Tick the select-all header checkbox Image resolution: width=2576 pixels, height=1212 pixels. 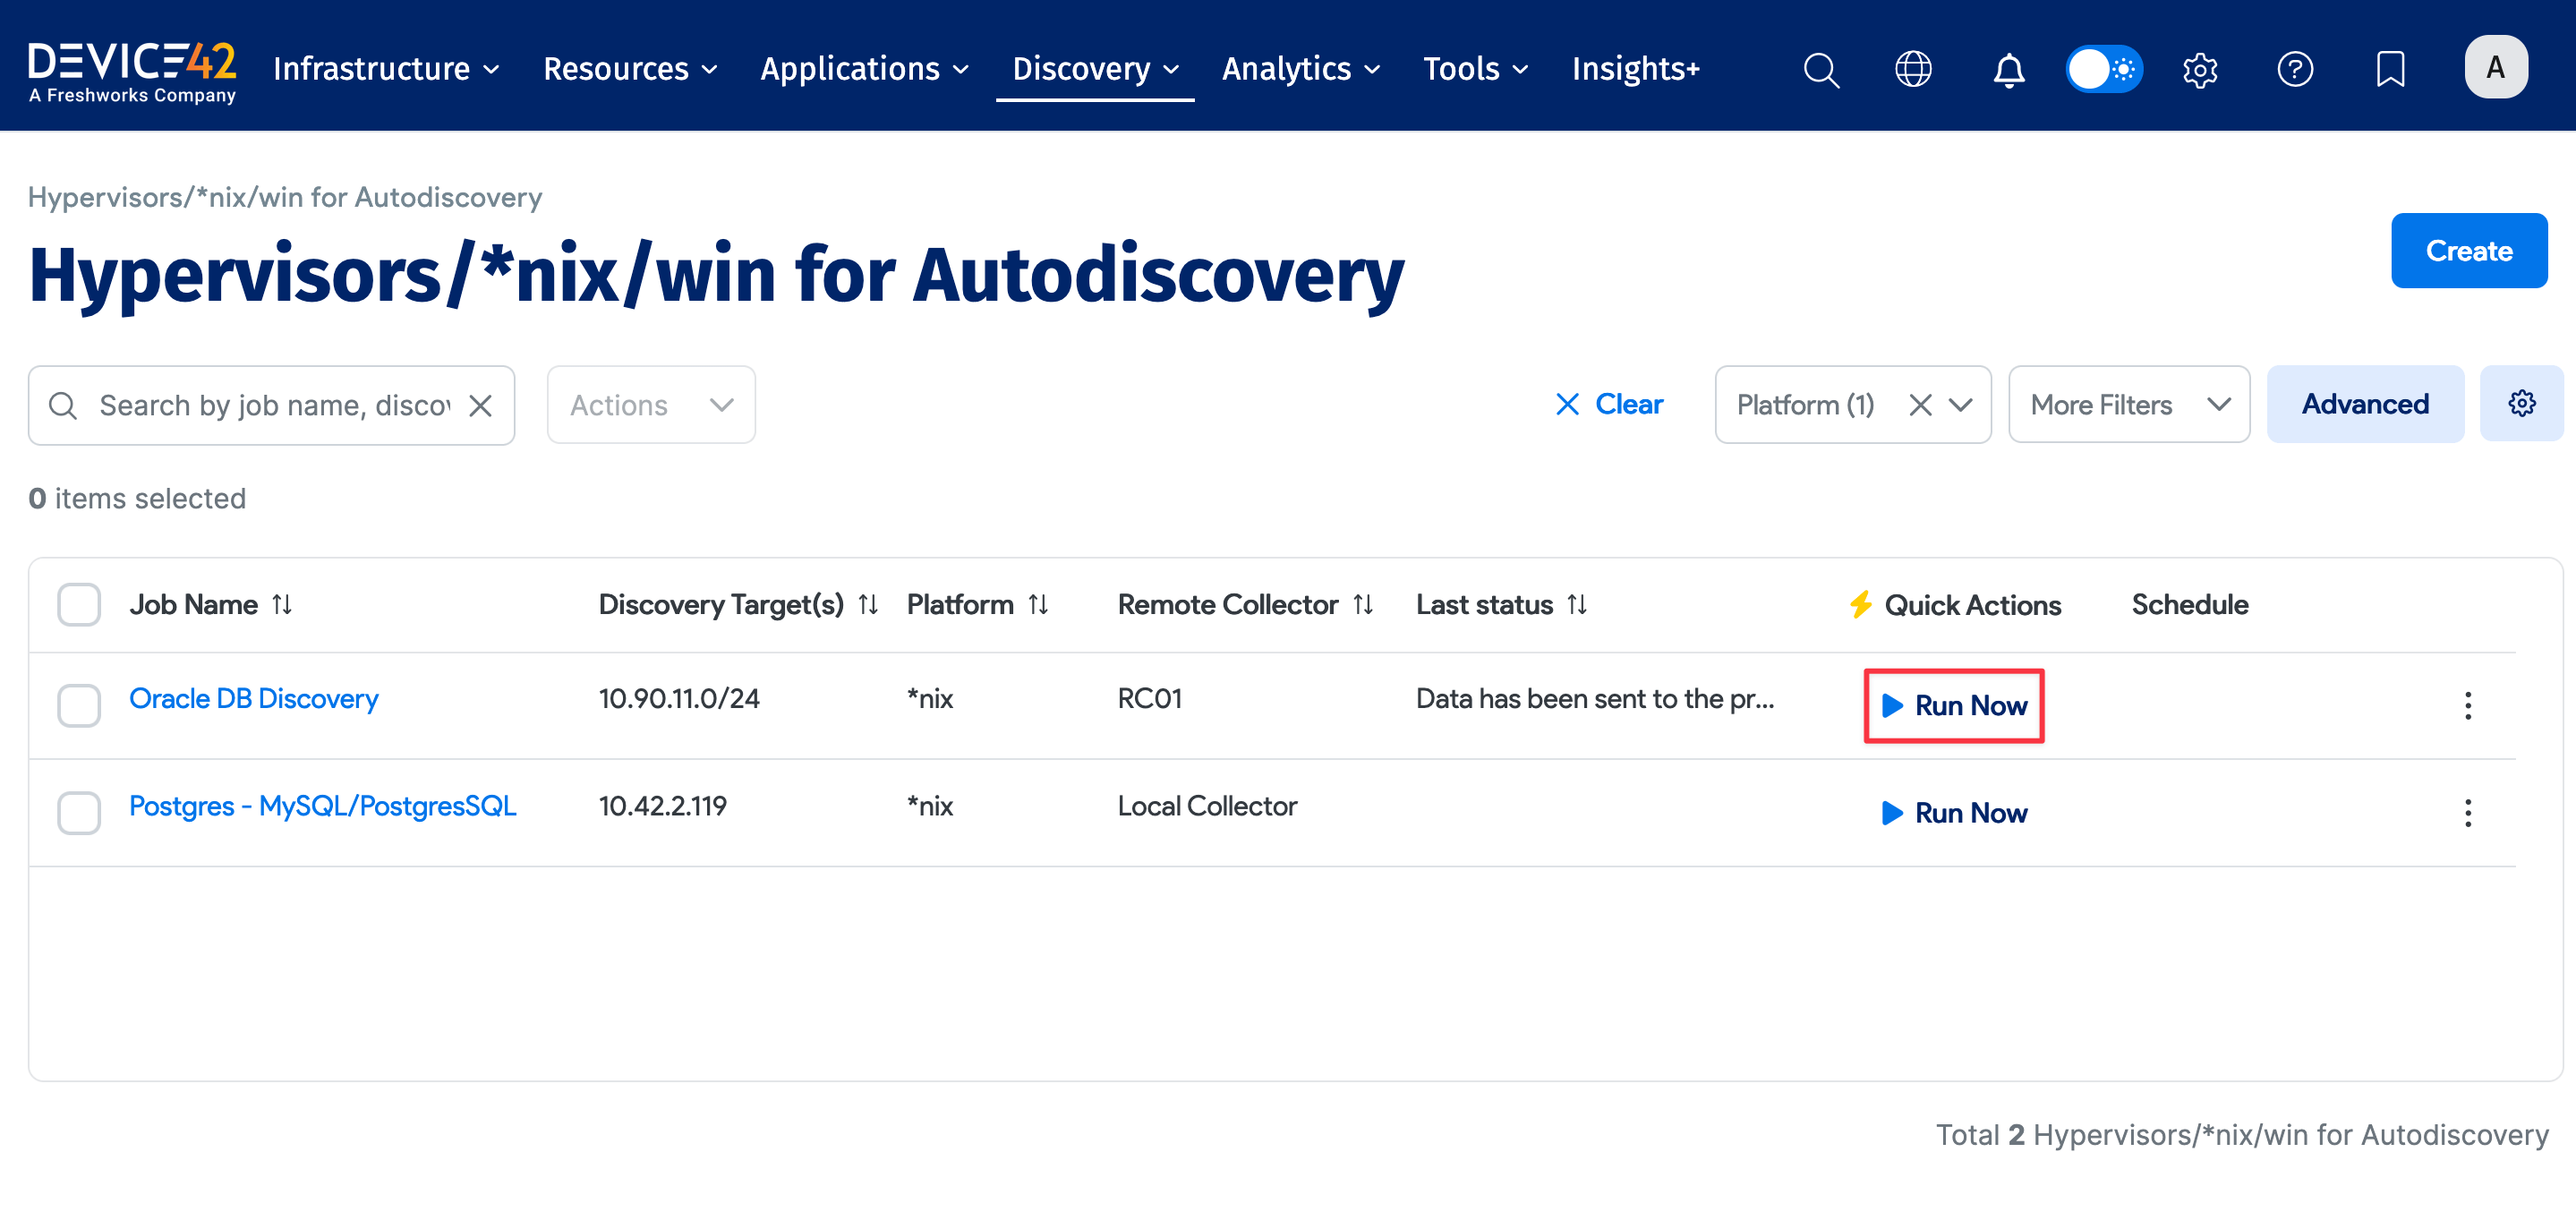coord(78,604)
